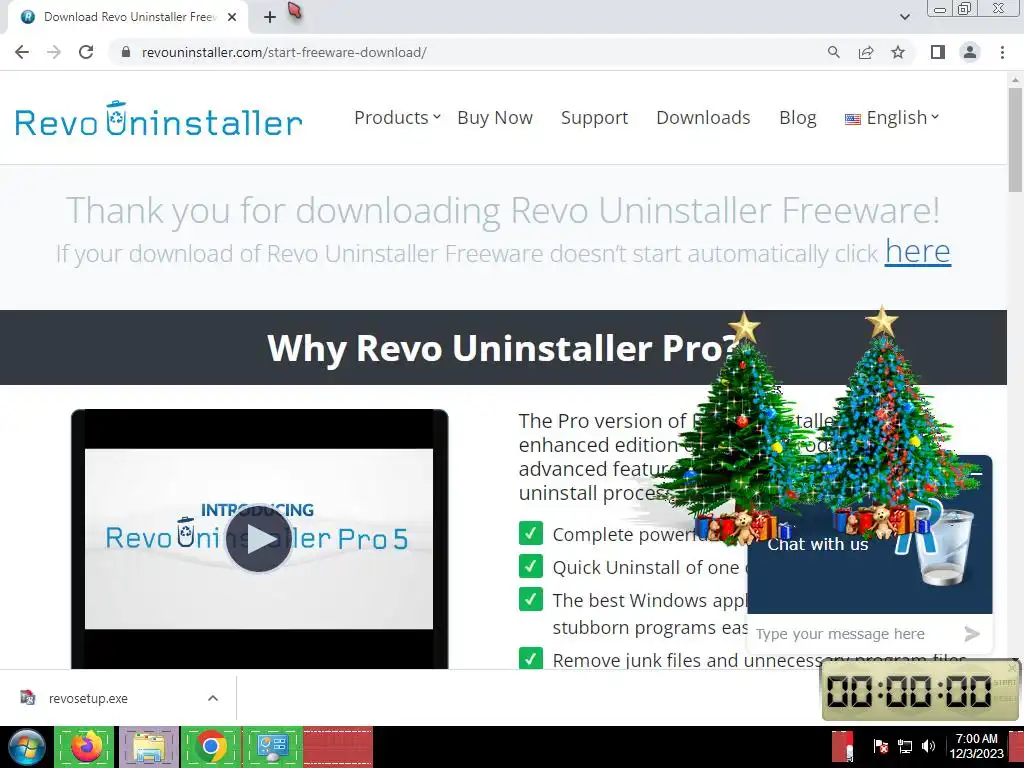This screenshot has height=768, width=1024.
Task: Click the 'Quick Uninstall' green checkmark
Action: coord(531,566)
